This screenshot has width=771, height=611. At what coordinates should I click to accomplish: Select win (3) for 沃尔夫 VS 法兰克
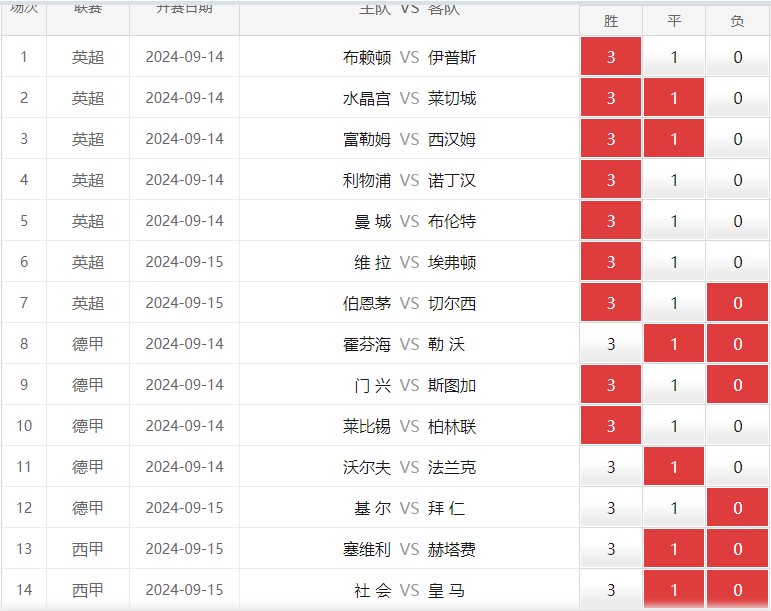click(611, 466)
